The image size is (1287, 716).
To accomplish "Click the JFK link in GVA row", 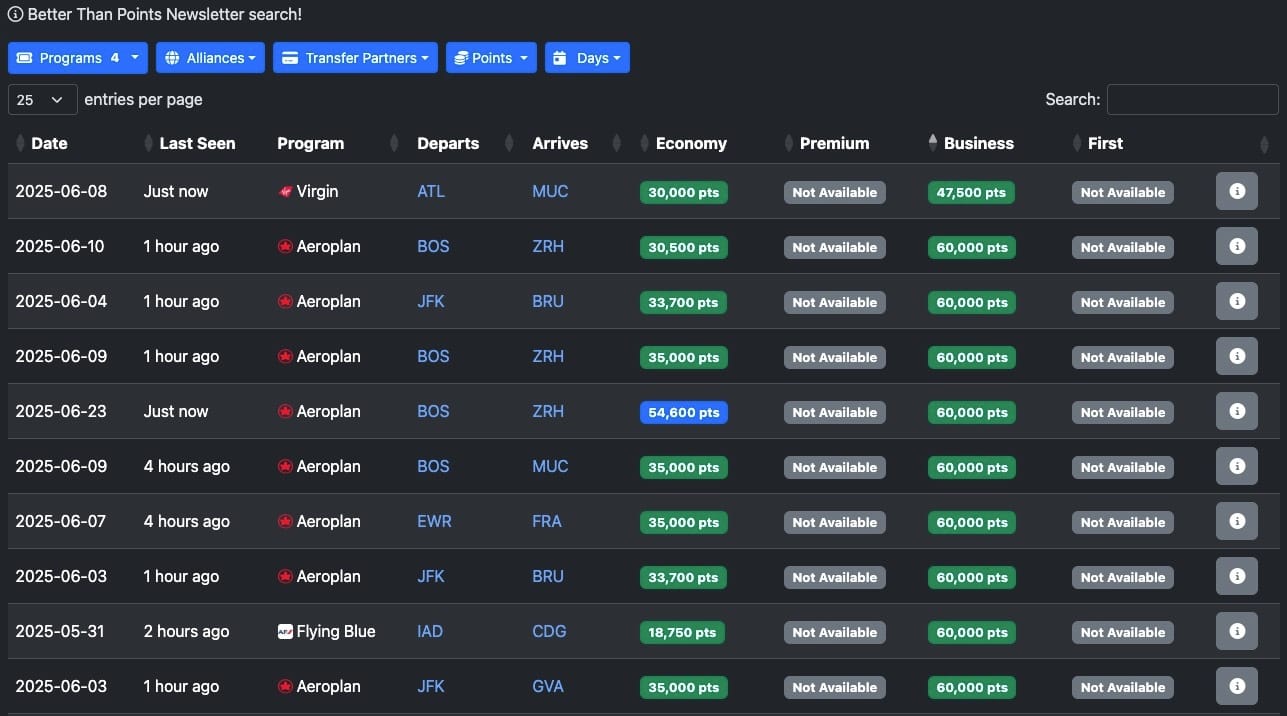I will (431, 686).
